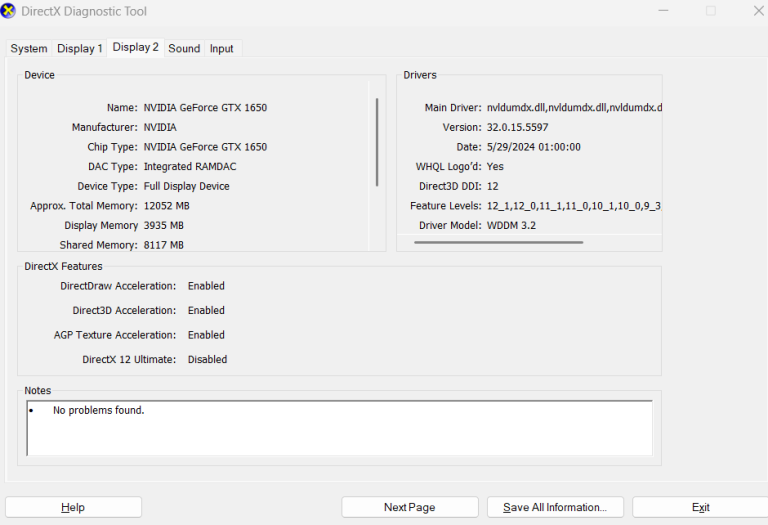Click the Help button
Image resolution: width=768 pixels, height=525 pixels.
(73, 507)
